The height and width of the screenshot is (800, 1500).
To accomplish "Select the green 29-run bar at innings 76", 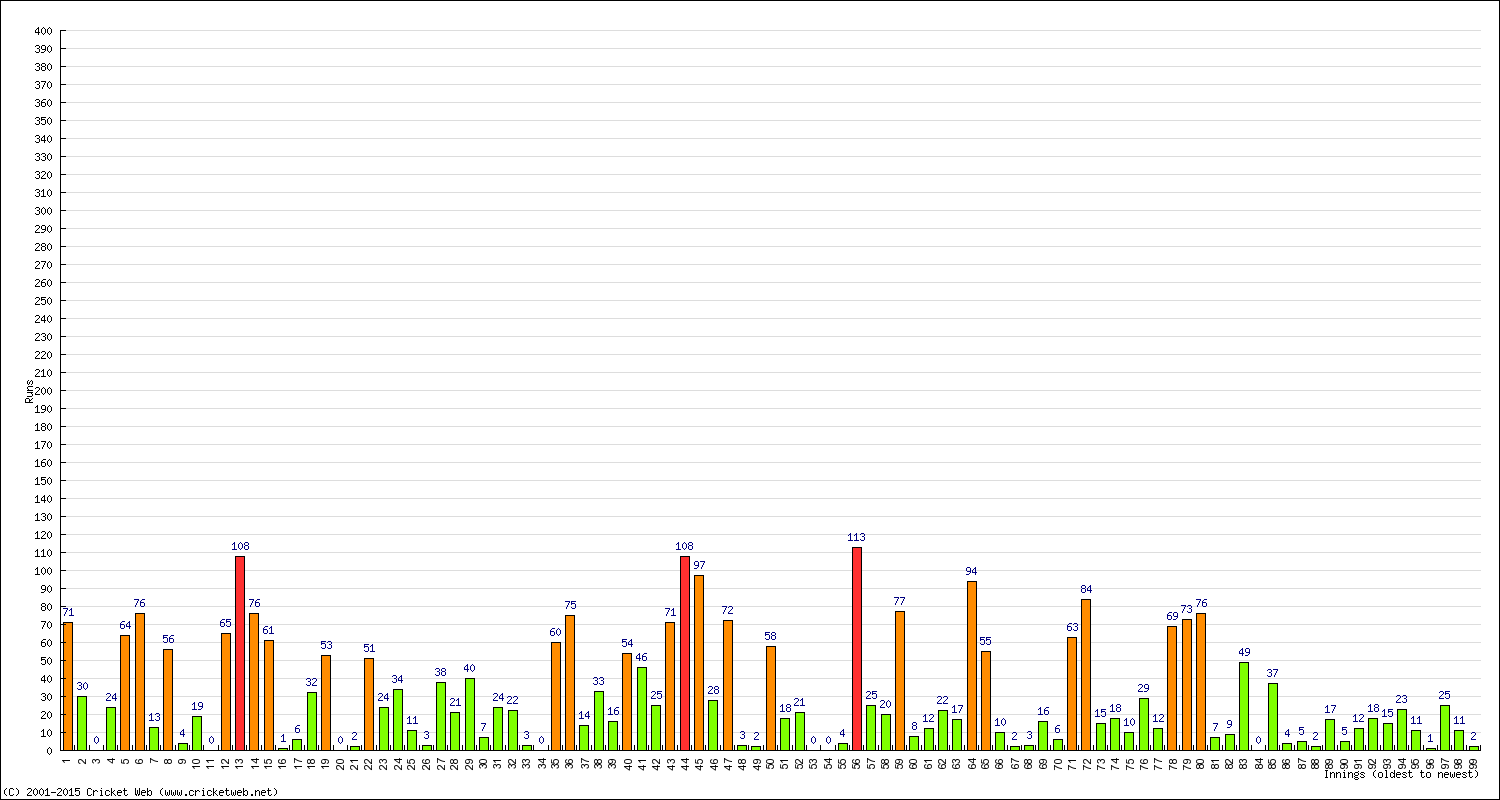I will point(1144,724).
